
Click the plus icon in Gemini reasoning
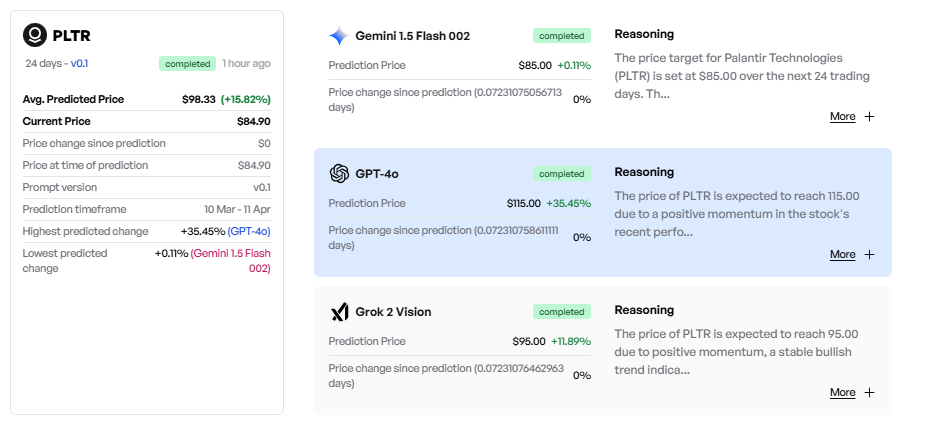[x=869, y=117]
